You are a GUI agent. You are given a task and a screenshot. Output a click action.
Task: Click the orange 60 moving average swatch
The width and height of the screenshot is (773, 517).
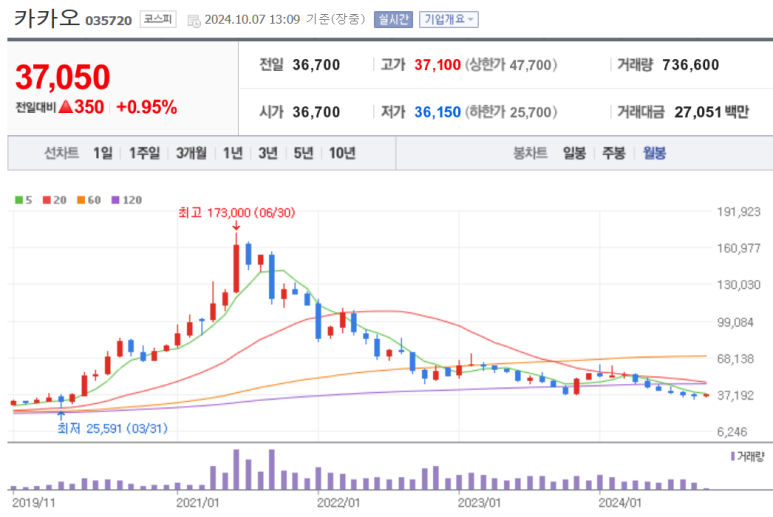coord(81,200)
